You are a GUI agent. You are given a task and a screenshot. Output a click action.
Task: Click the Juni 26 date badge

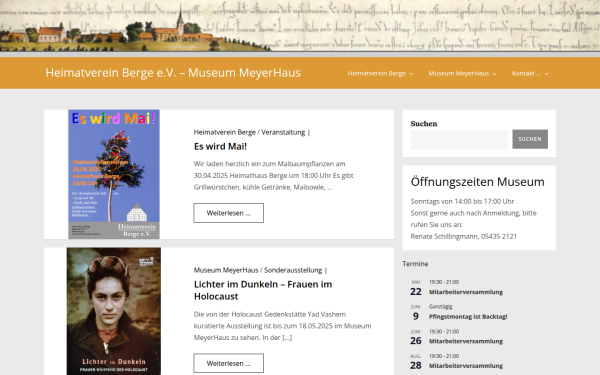coord(416,337)
